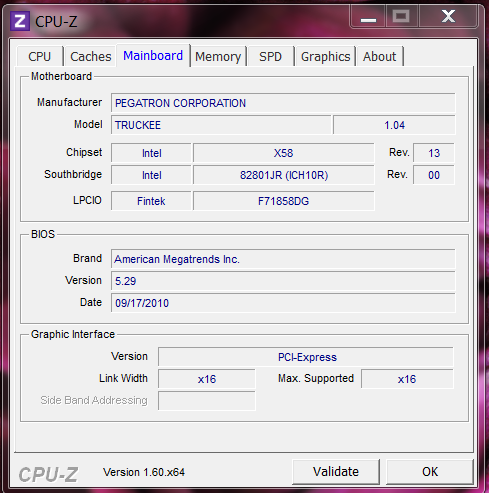This screenshot has height=493, width=489.
Task: Click the Validate button
Action: click(x=336, y=472)
